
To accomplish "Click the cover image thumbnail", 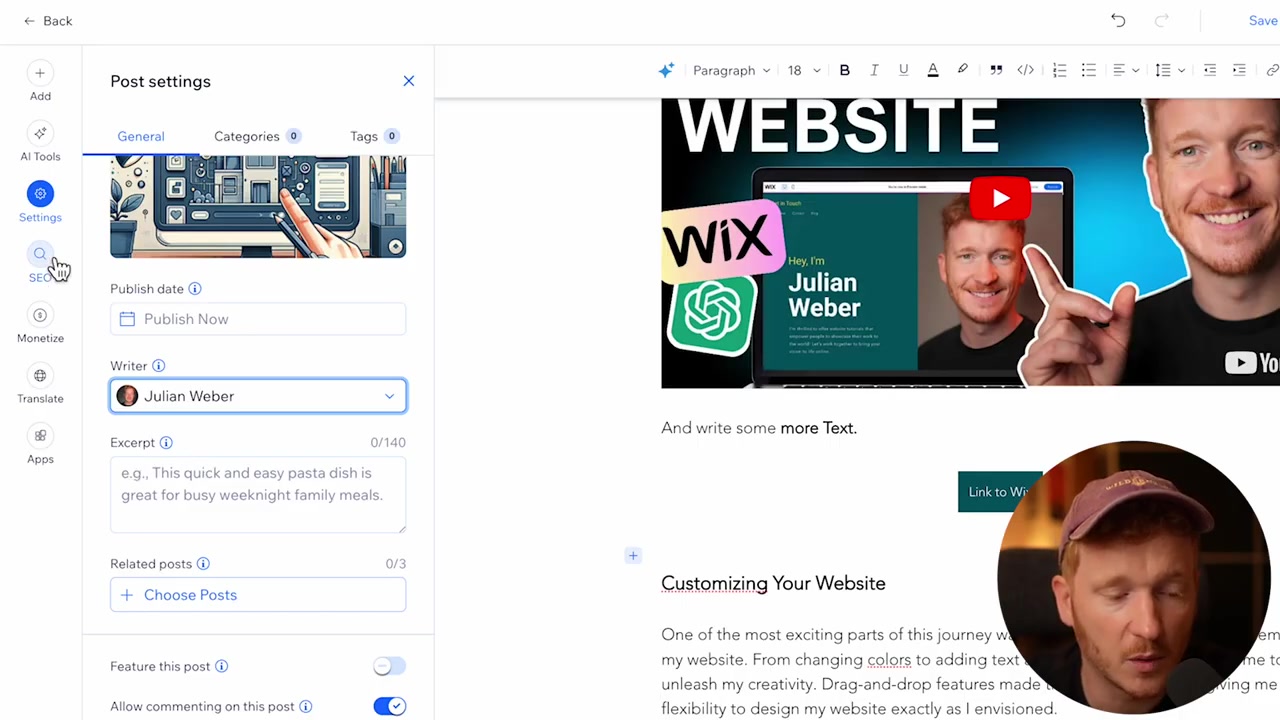I will click(258, 207).
